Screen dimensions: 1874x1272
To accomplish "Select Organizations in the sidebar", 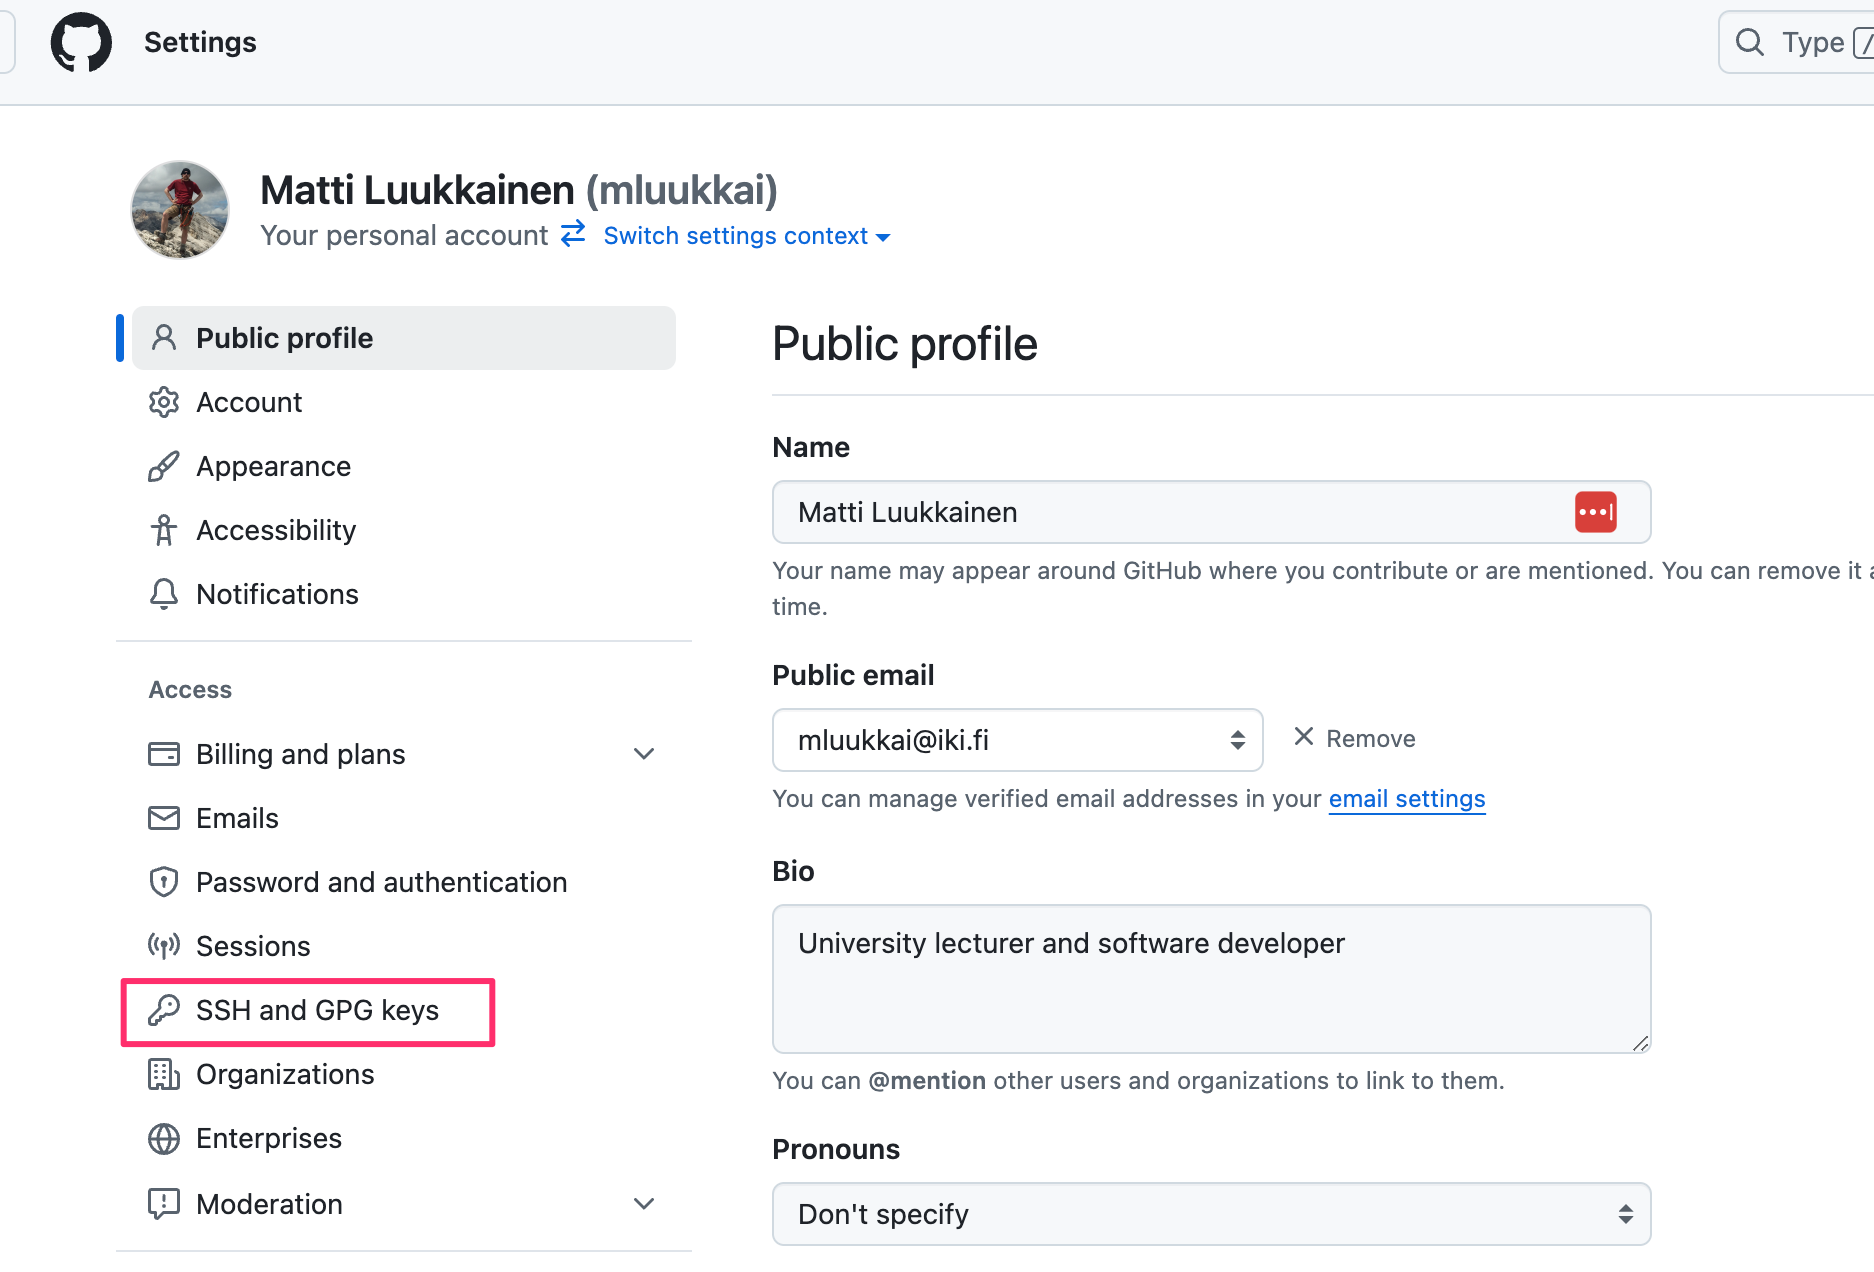I will pyautogui.click(x=285, y=1074).
